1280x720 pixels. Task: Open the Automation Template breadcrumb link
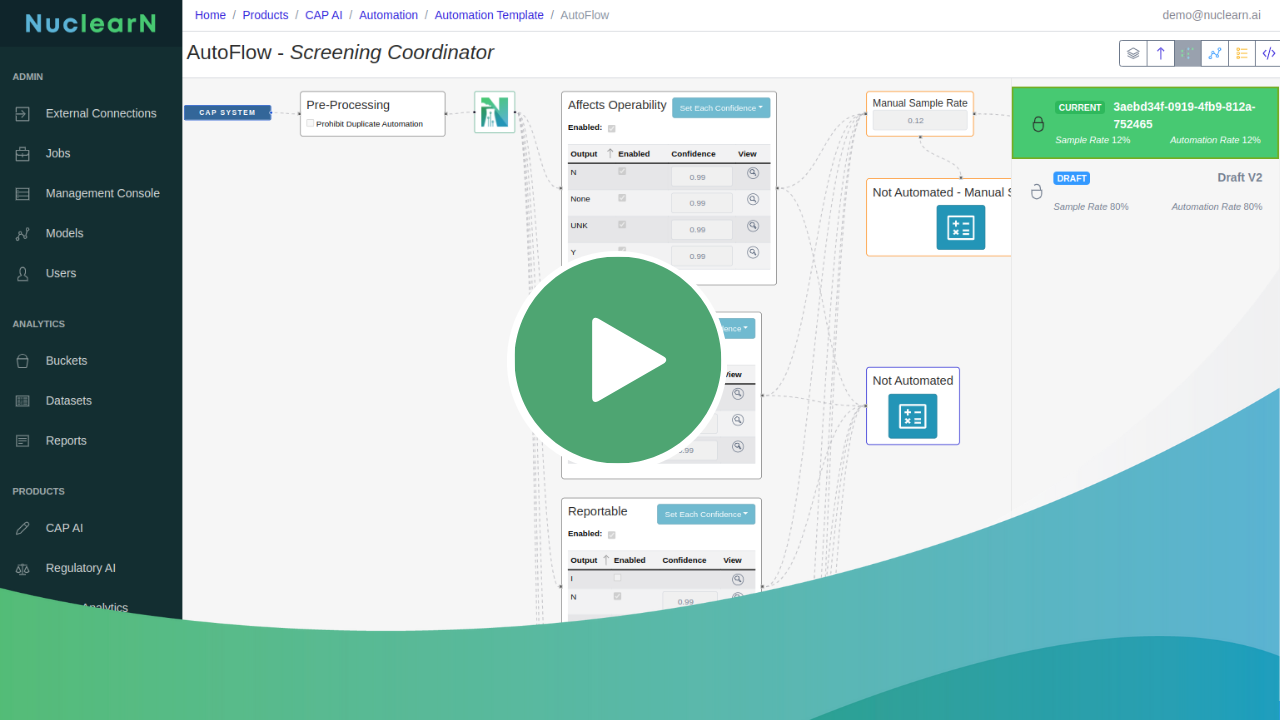(x=489, y=15)
